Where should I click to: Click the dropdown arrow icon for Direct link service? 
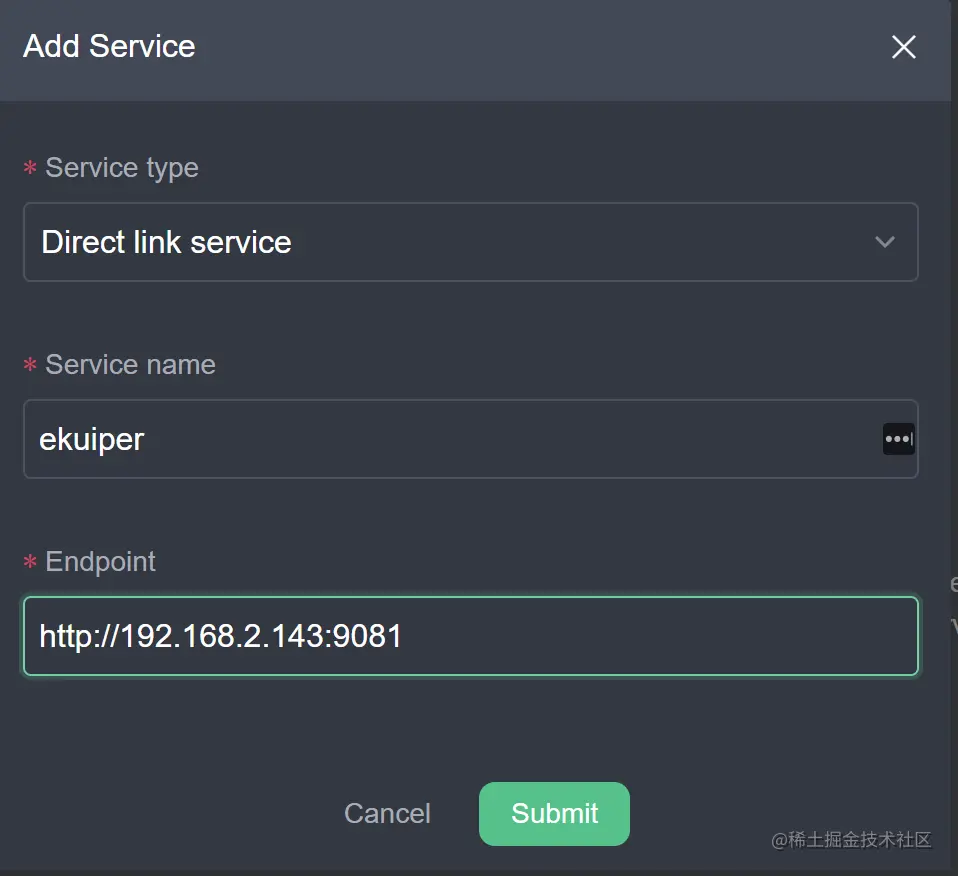pos(884,242)
